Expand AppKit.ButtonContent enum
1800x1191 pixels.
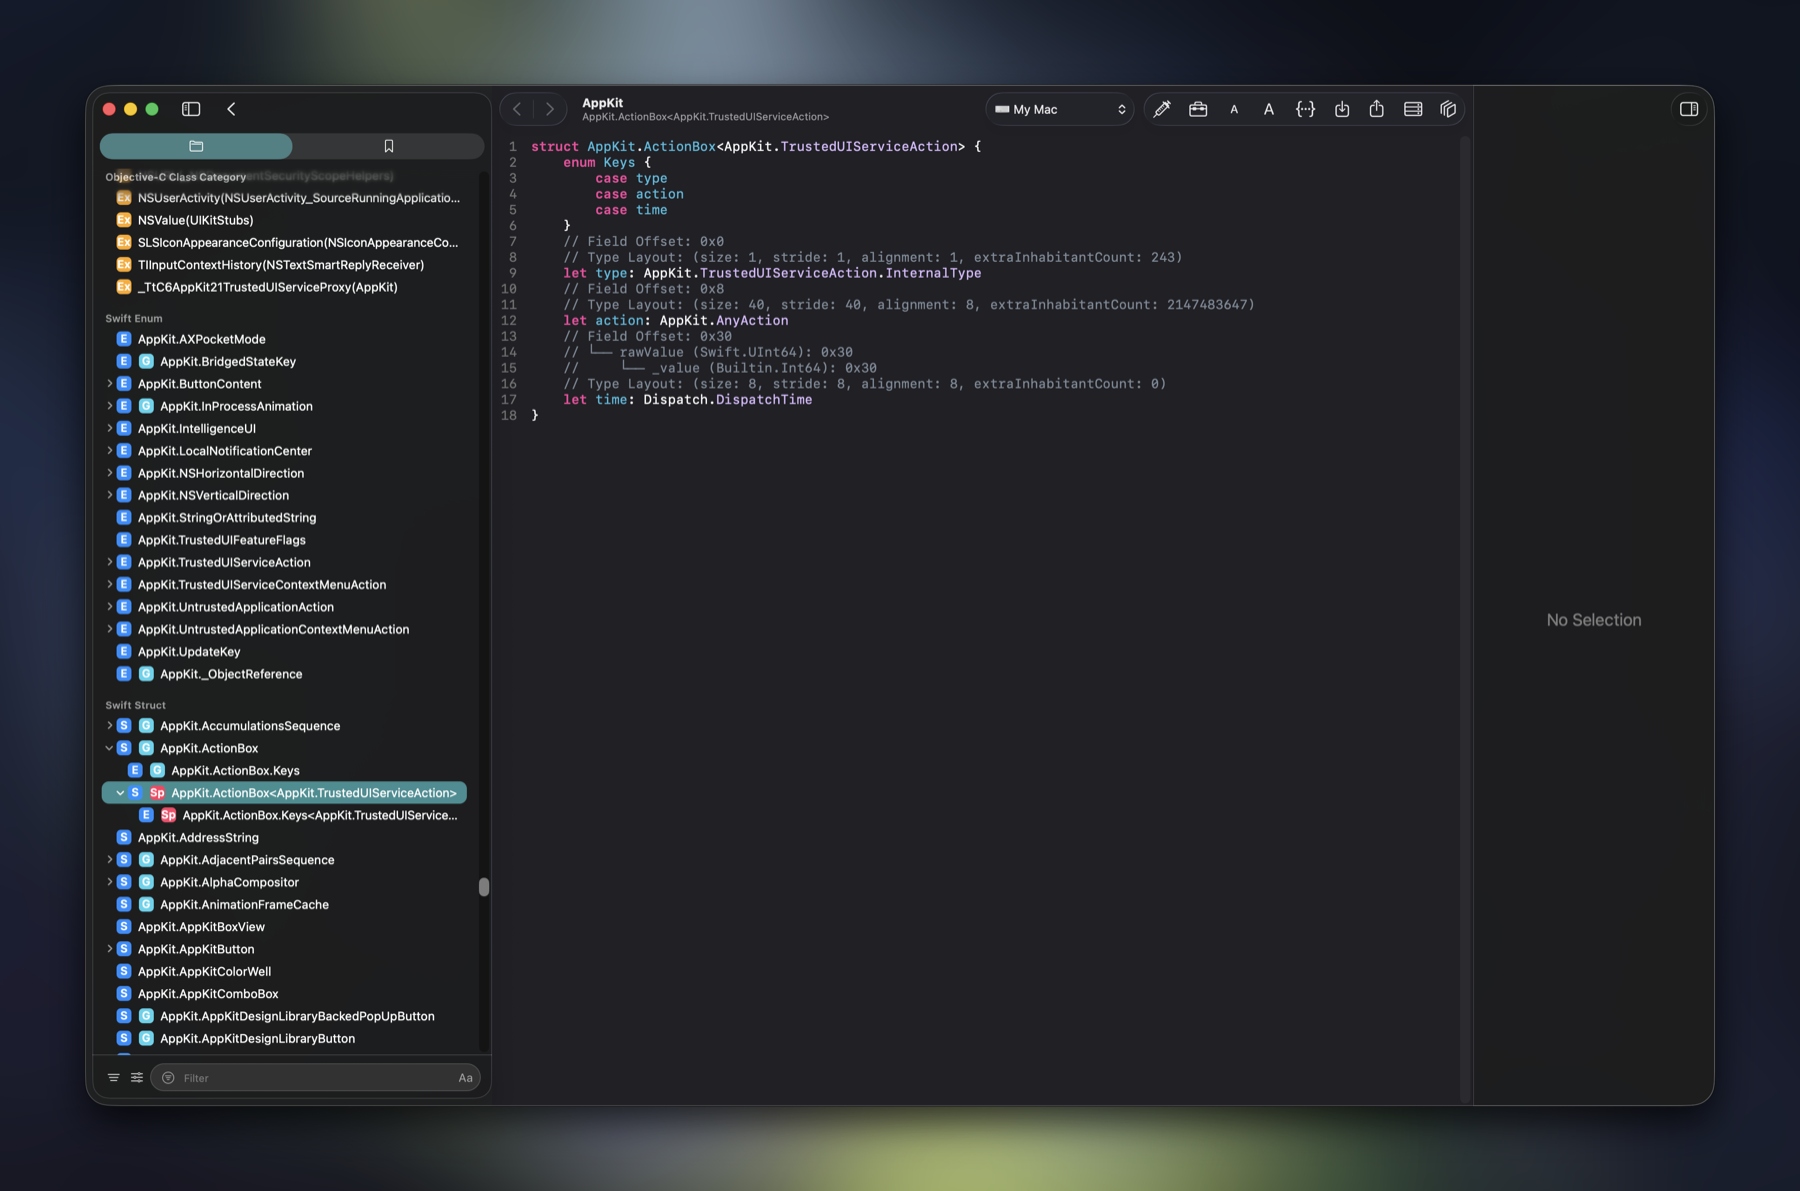click(109, 384)
